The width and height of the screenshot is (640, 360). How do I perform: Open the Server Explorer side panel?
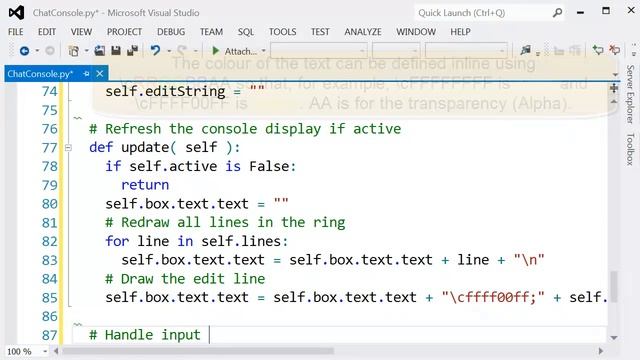[630, 94]
